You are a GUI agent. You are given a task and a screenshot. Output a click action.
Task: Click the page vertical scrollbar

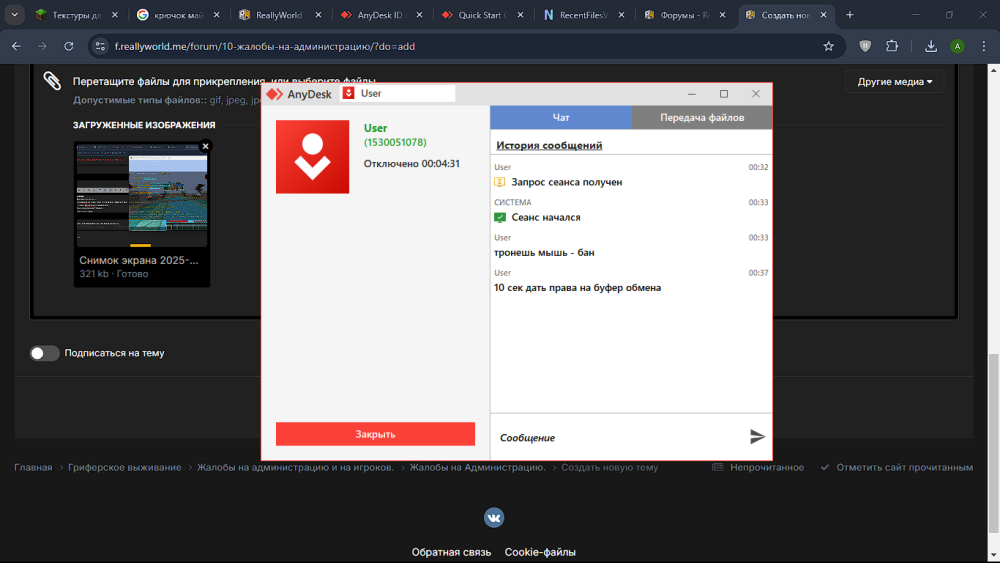(x=993, y=442)
